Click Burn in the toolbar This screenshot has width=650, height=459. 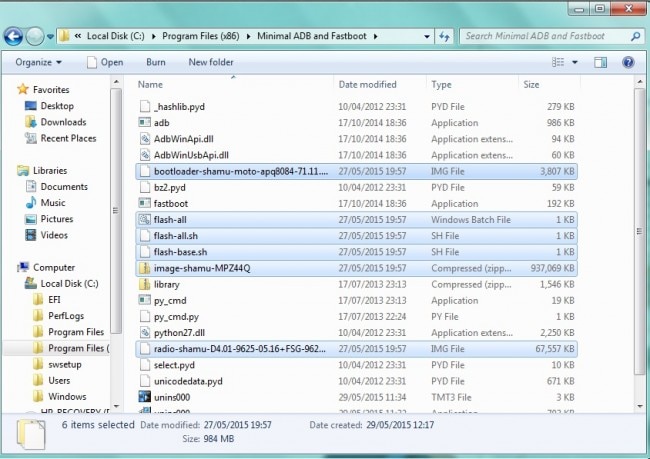coord(156,62)
